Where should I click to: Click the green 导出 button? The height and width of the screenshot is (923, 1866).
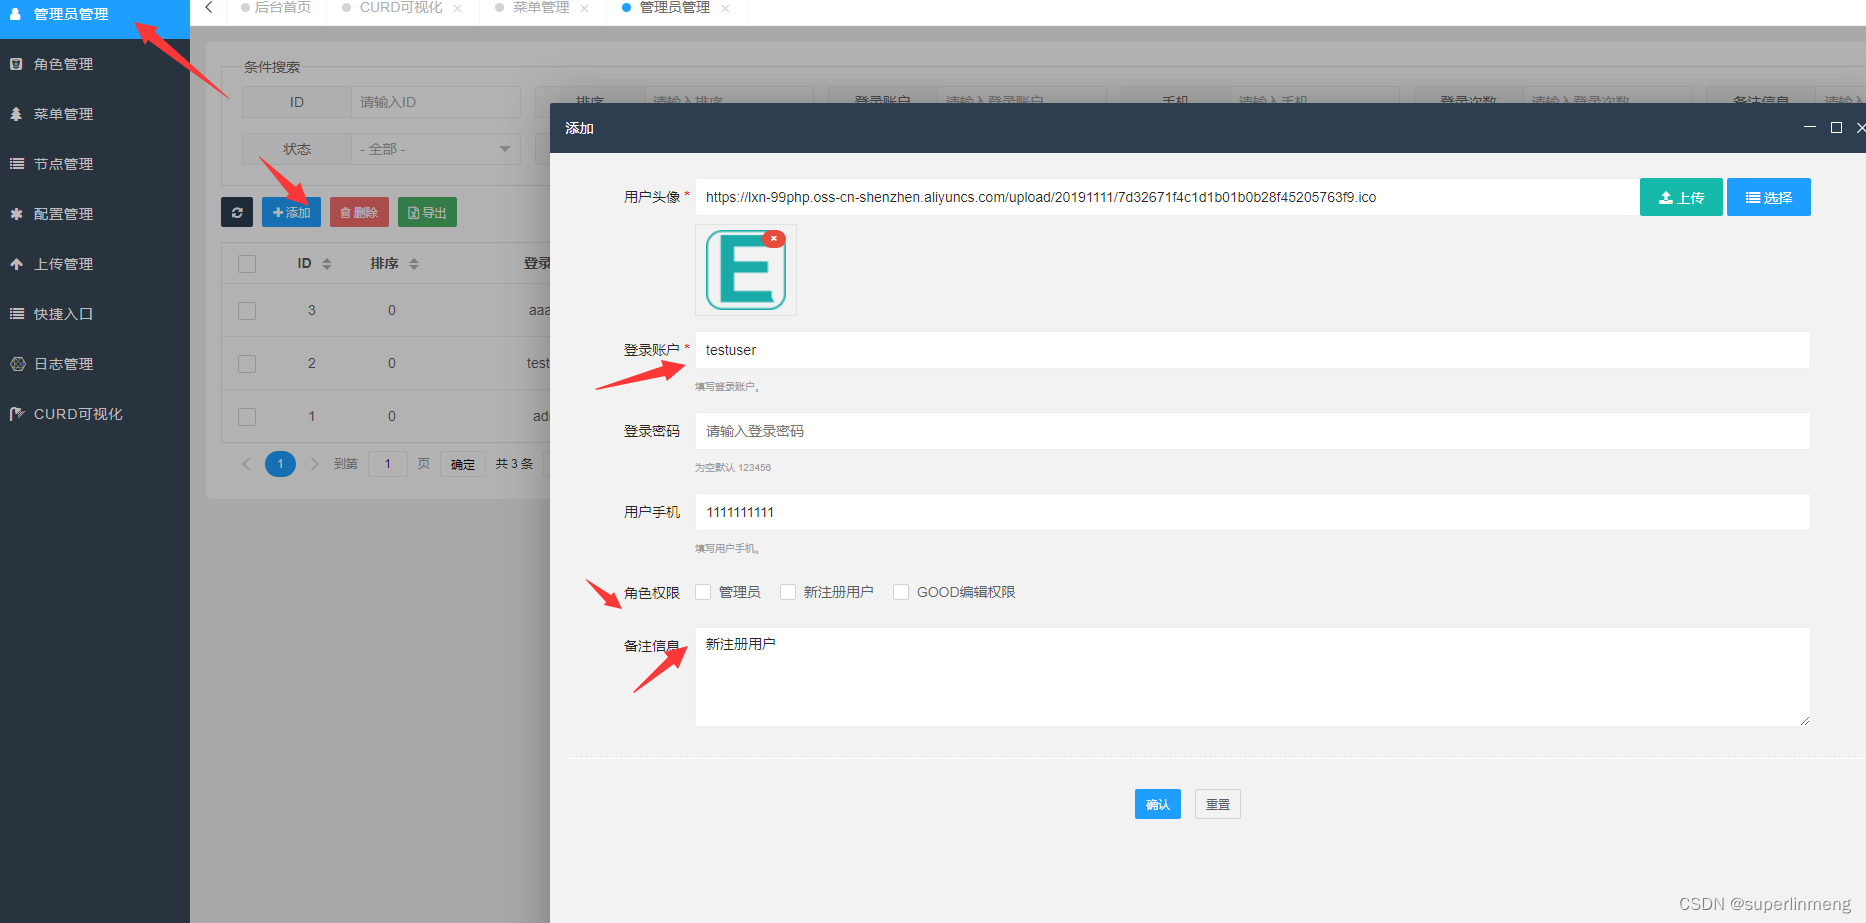(427, 212)
